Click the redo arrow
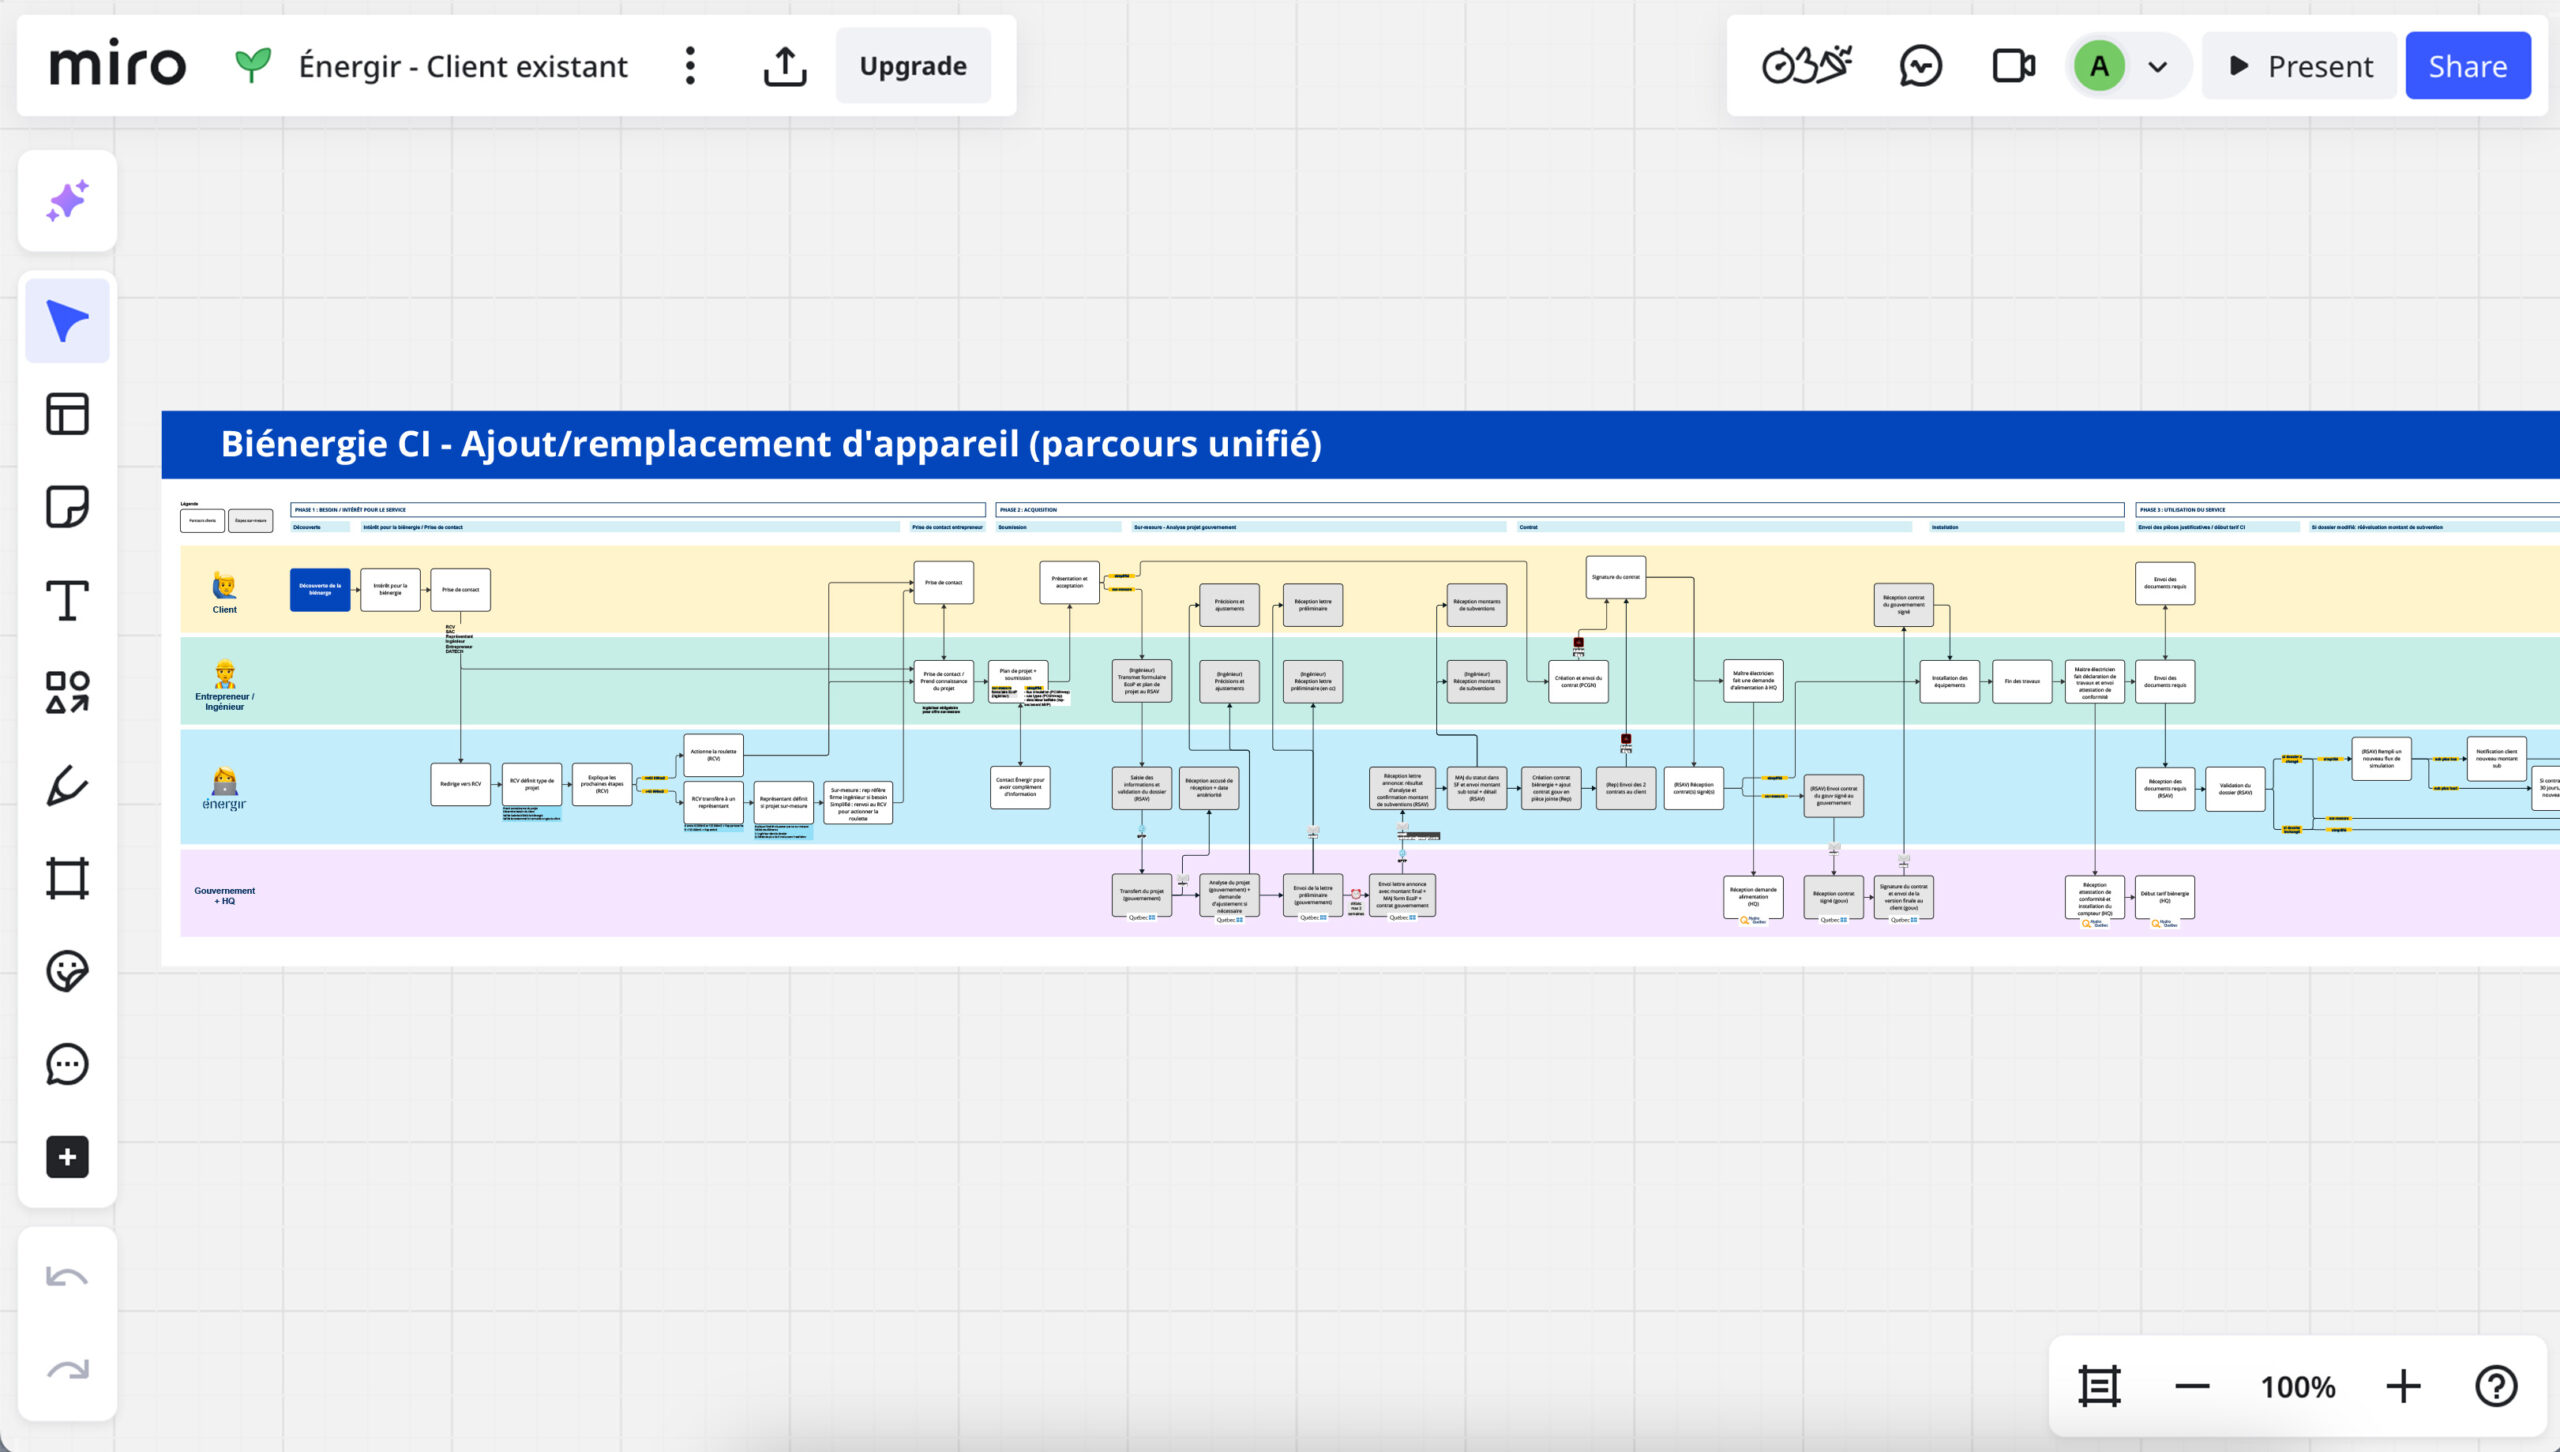 [x=67, y=1370]
